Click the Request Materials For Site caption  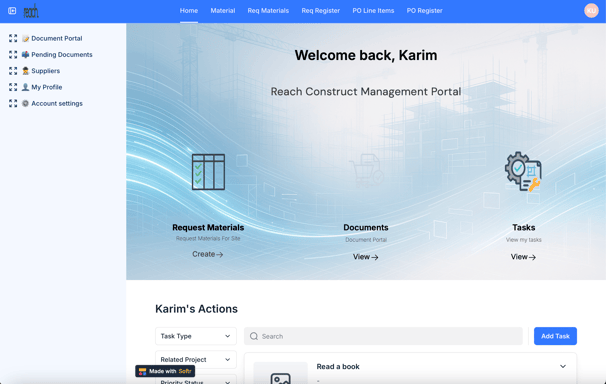point(208,238)
